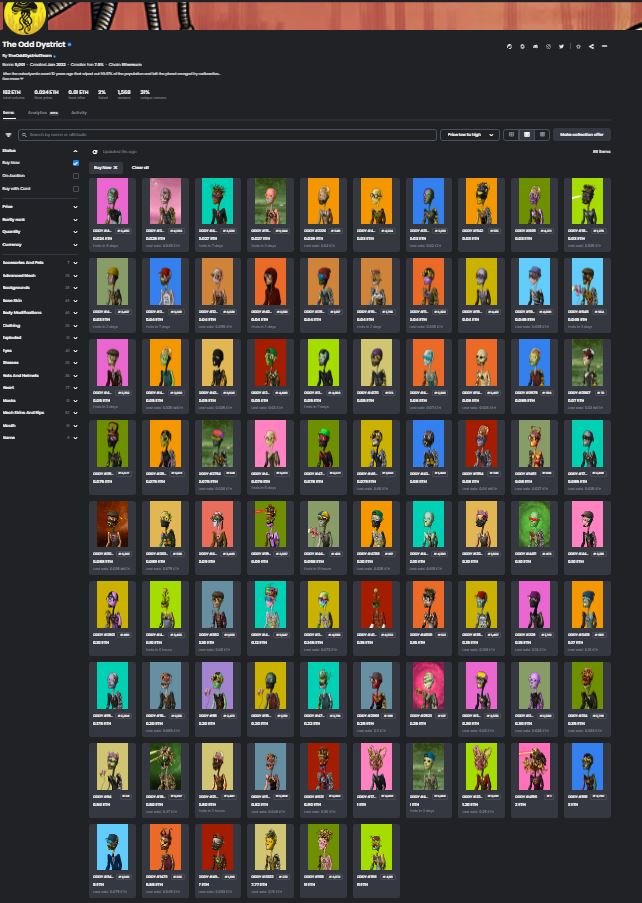Click the share collection icon
Image resolution: width=642 pixels, height=903 pixels.
pos(591,47)
